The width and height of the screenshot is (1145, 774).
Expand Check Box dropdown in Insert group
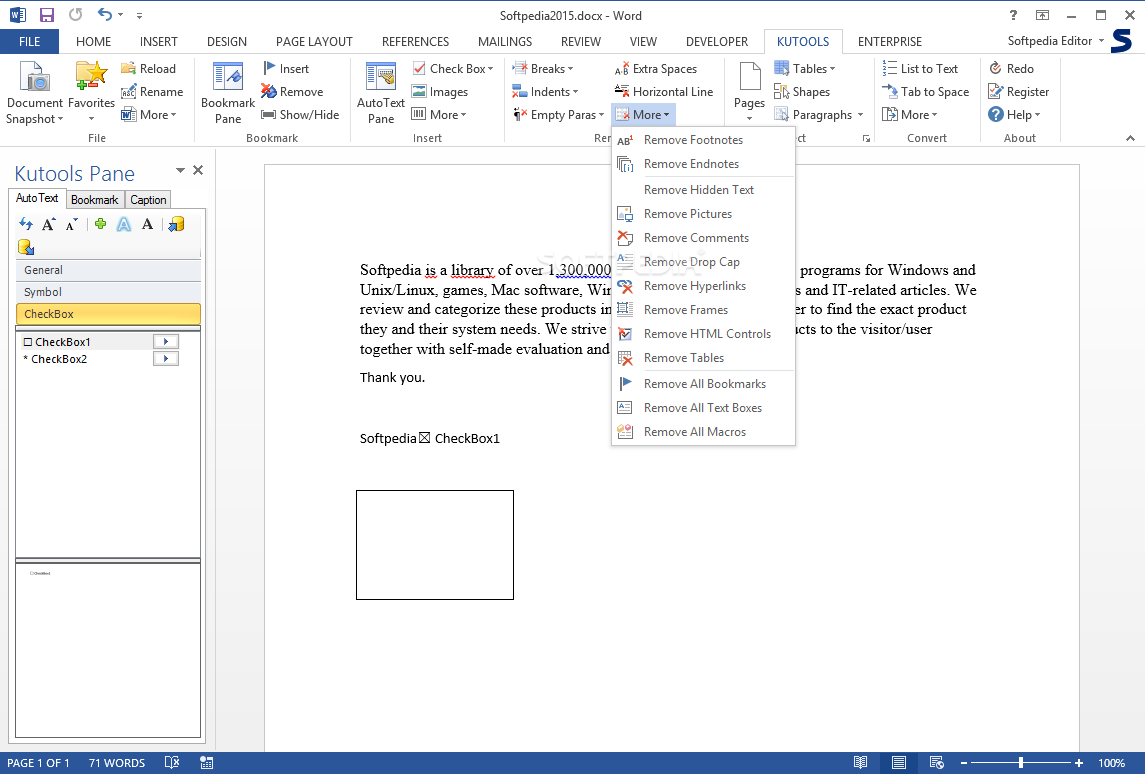[x=491, y=69]
